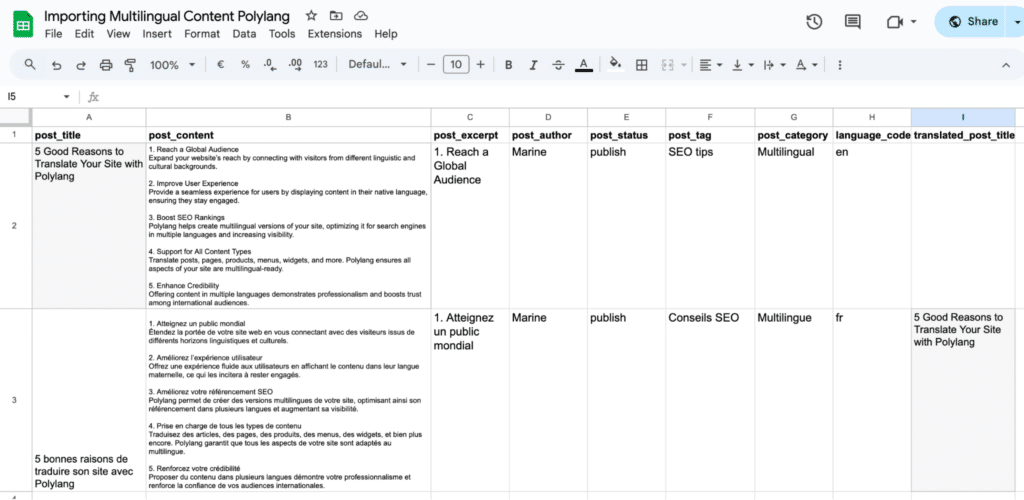Start a meeting with camera icon

[894, 22]
